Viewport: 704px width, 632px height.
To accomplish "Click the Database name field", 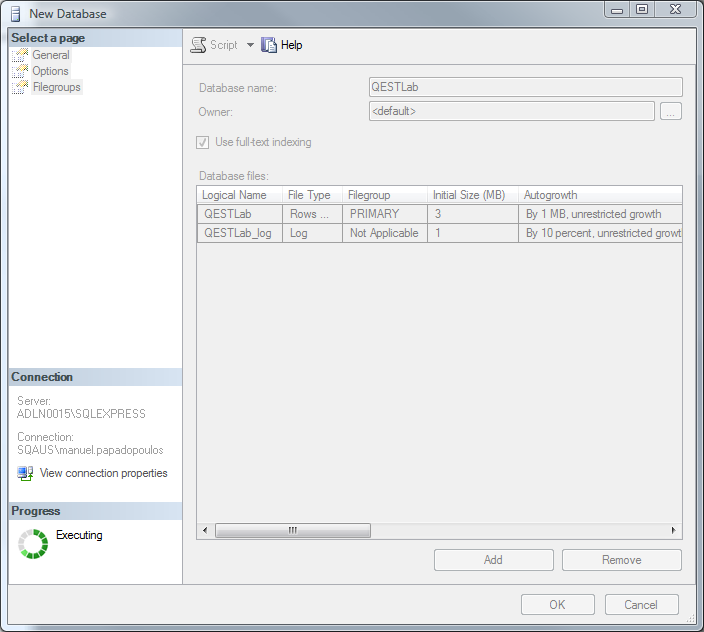I will (525, 87).
